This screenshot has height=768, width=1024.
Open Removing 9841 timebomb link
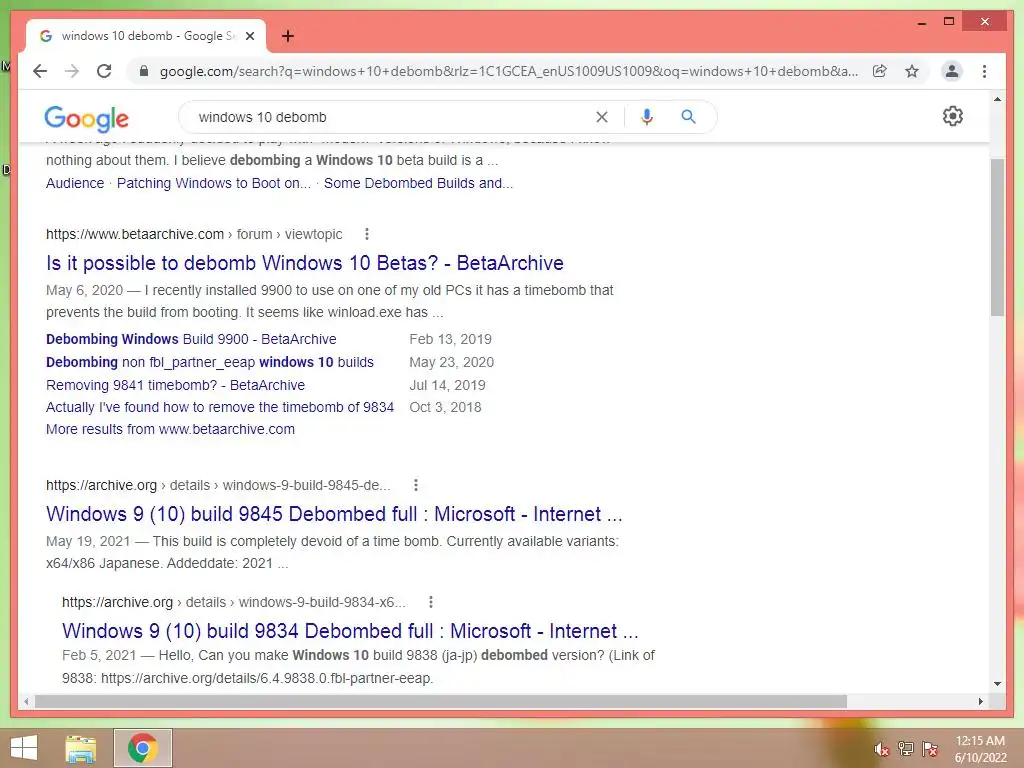pos(175,385)
